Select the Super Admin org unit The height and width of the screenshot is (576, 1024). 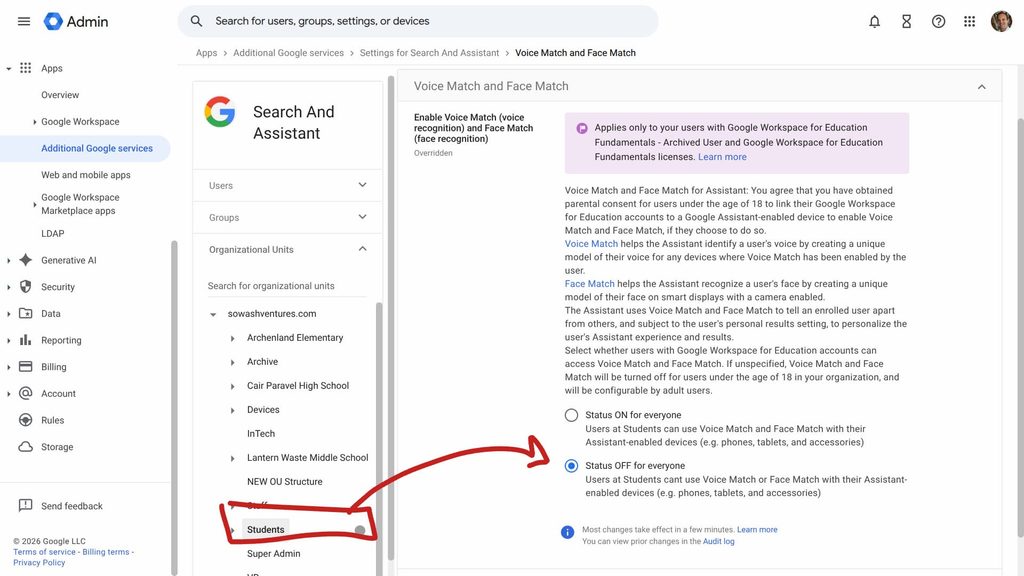(x=274, y=554)
